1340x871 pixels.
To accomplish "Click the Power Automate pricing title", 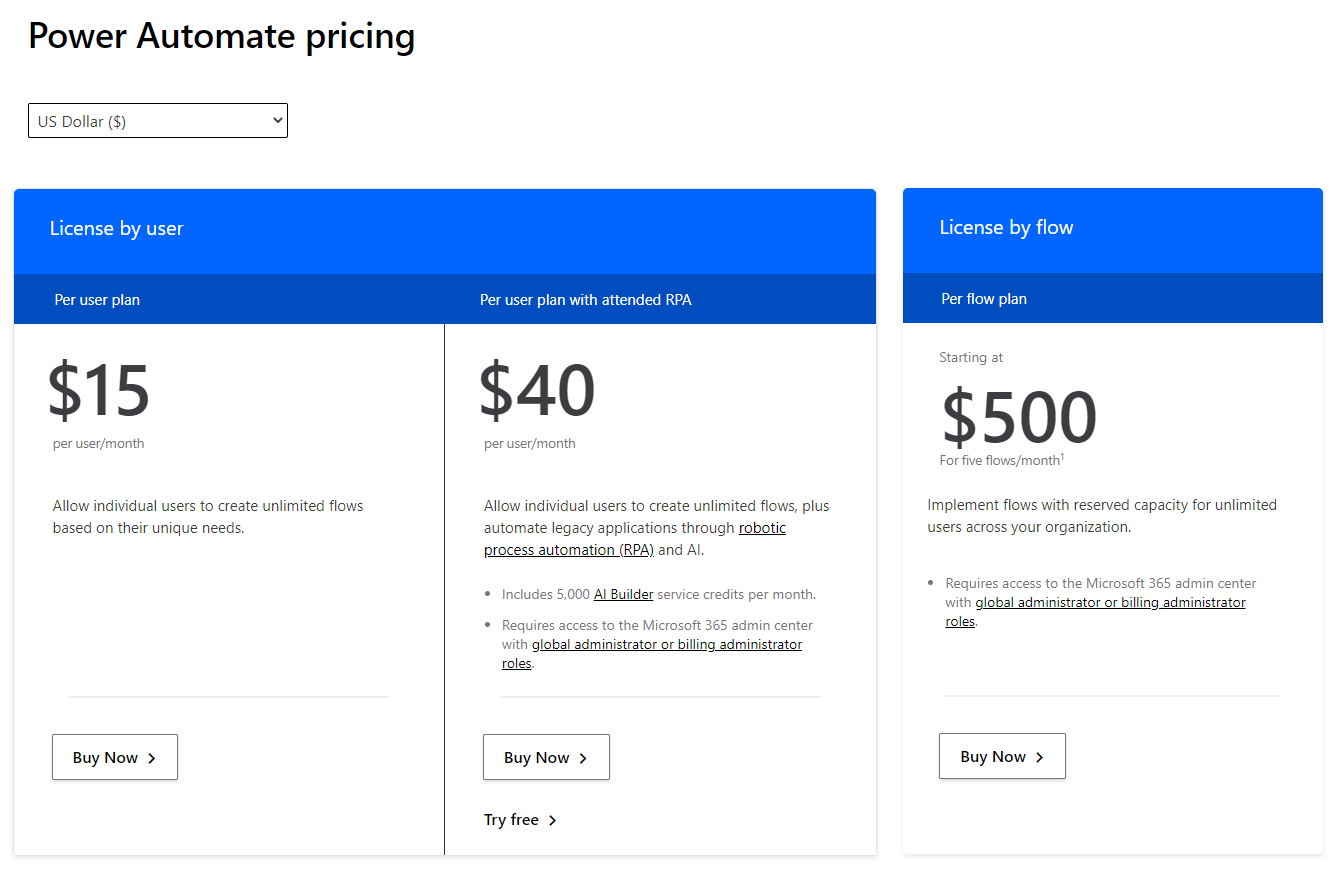I will (x=221, y=36).
